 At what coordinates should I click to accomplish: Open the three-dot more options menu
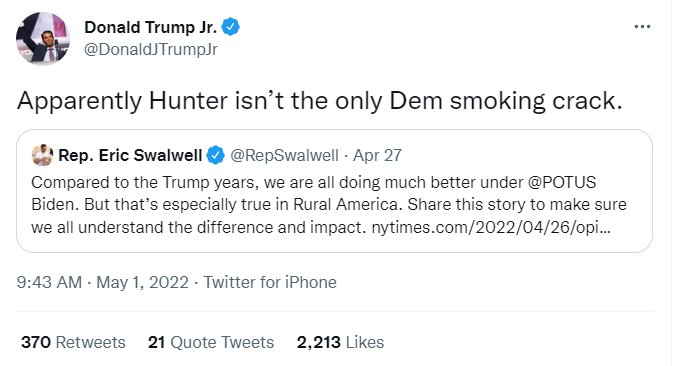(x=642, y=27)
